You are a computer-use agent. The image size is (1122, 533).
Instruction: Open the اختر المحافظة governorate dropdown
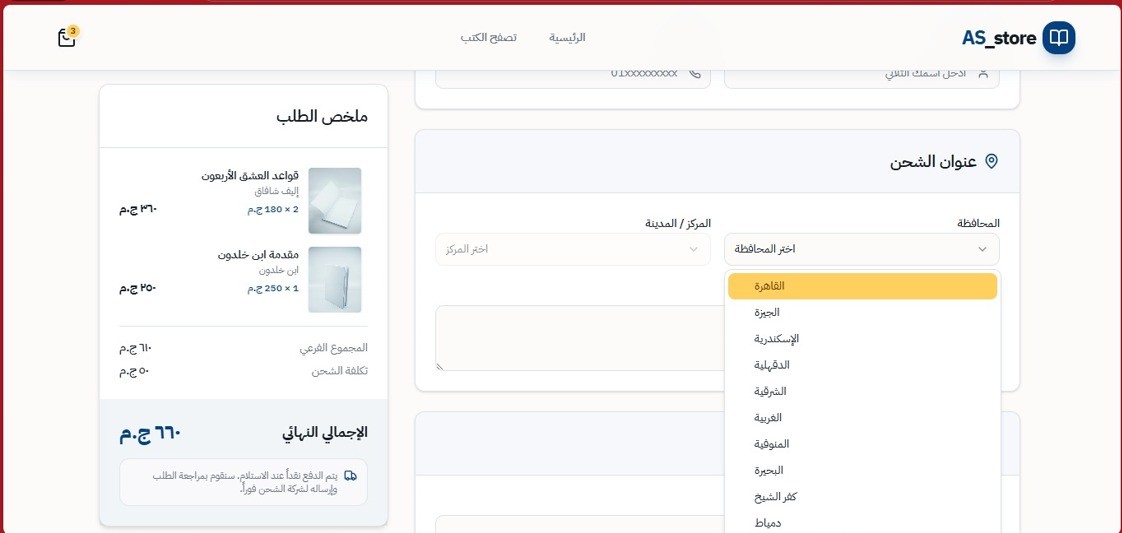tap(862, 249)
